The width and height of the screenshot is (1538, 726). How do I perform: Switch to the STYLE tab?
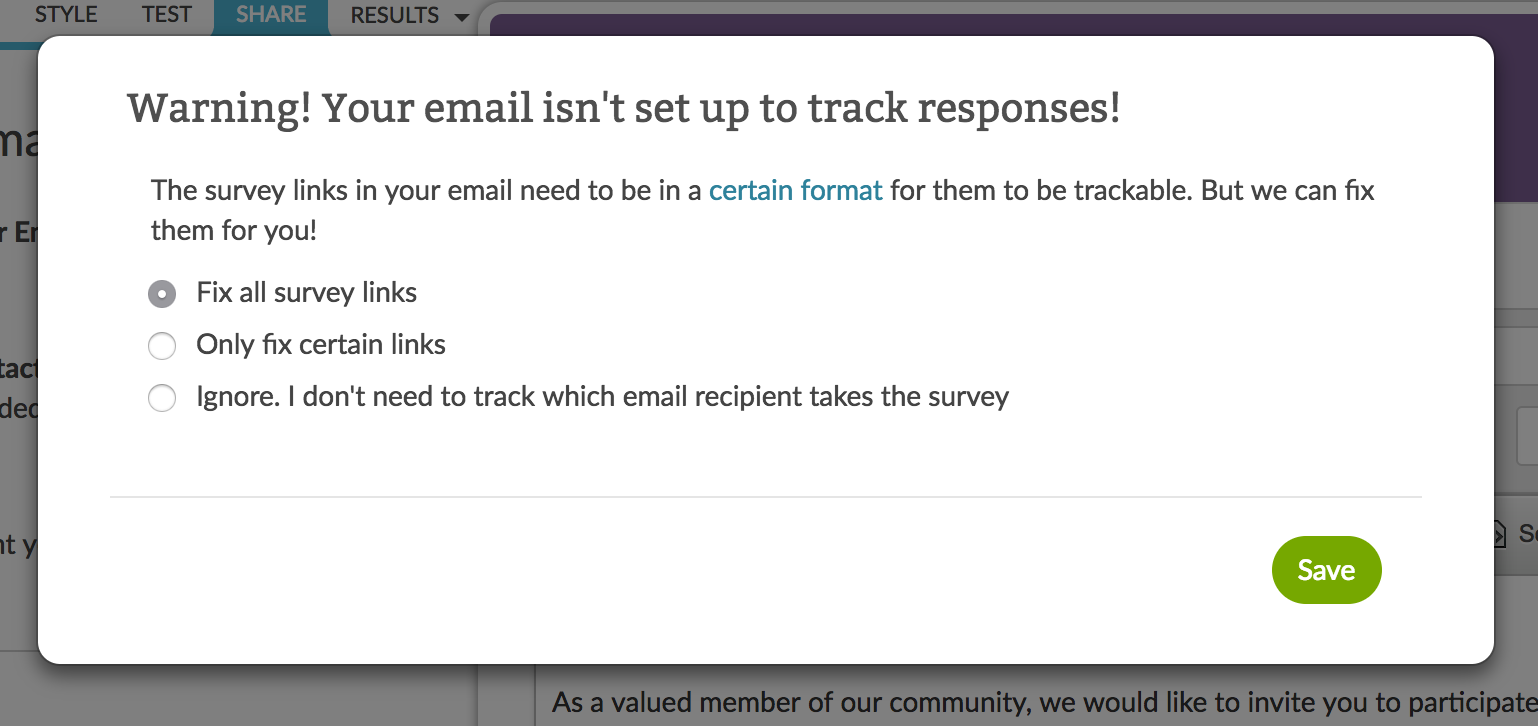(66, 15)
